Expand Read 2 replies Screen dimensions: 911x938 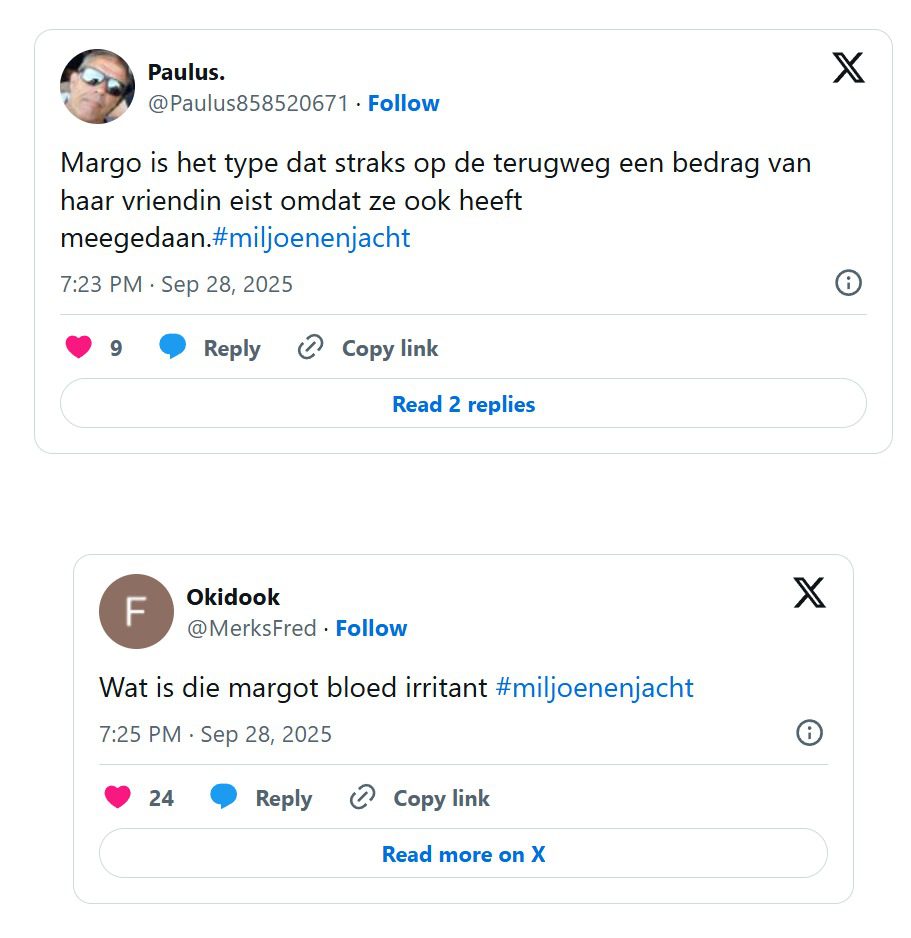463,404
